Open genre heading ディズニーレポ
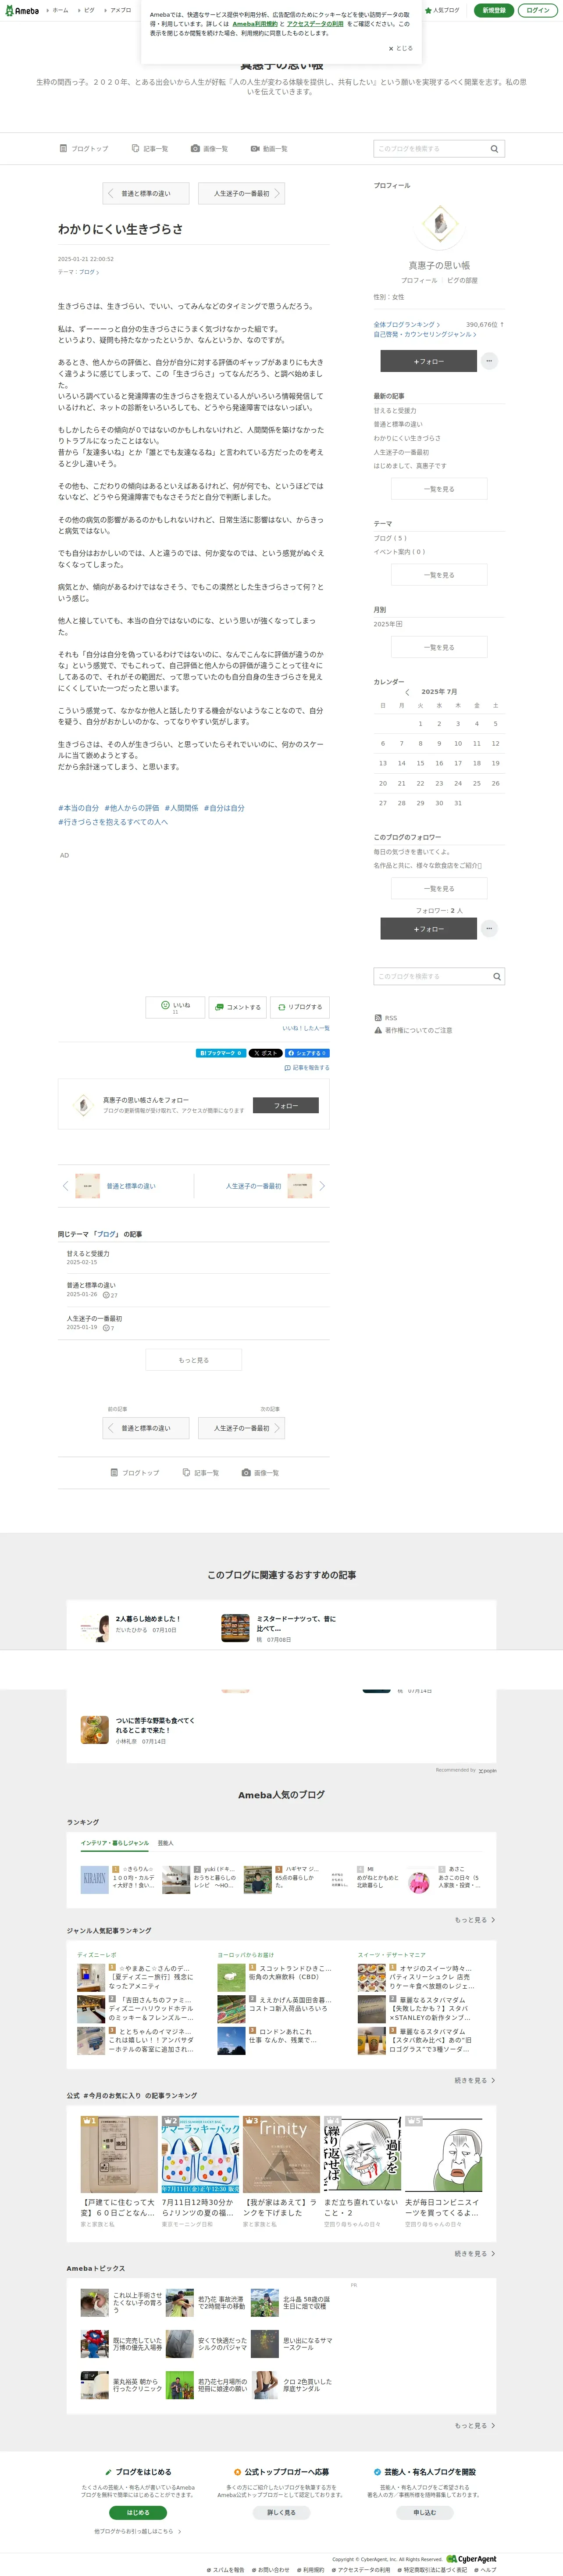The image size is (563, 2576). [x=97, y=1955]
